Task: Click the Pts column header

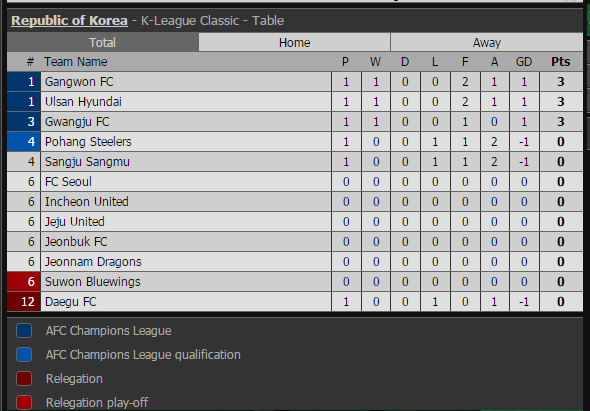Action: click(x=561, y=62)
